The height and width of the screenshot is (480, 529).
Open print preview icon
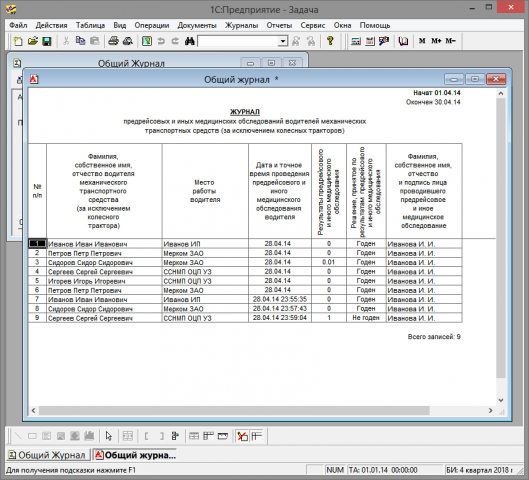[128, 41]
